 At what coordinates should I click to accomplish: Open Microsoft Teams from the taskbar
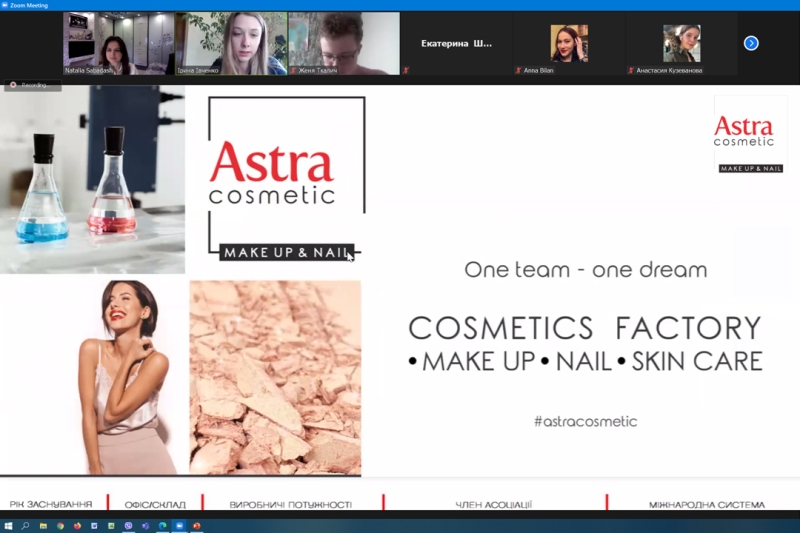coord(145,526)
